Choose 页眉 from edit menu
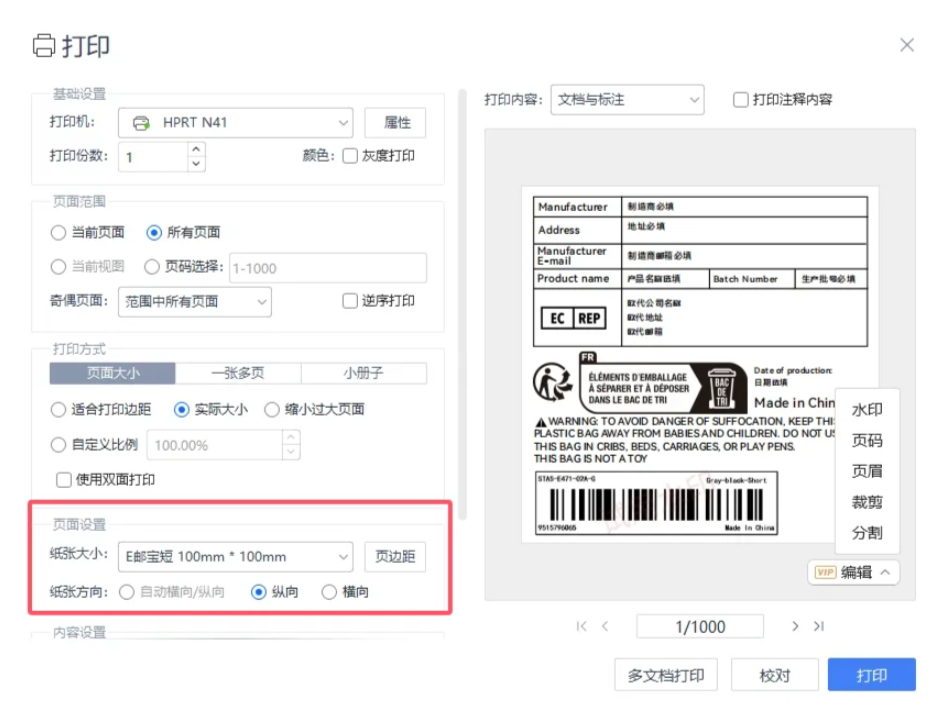The image size is (946, 720). (x=866, y=471)
